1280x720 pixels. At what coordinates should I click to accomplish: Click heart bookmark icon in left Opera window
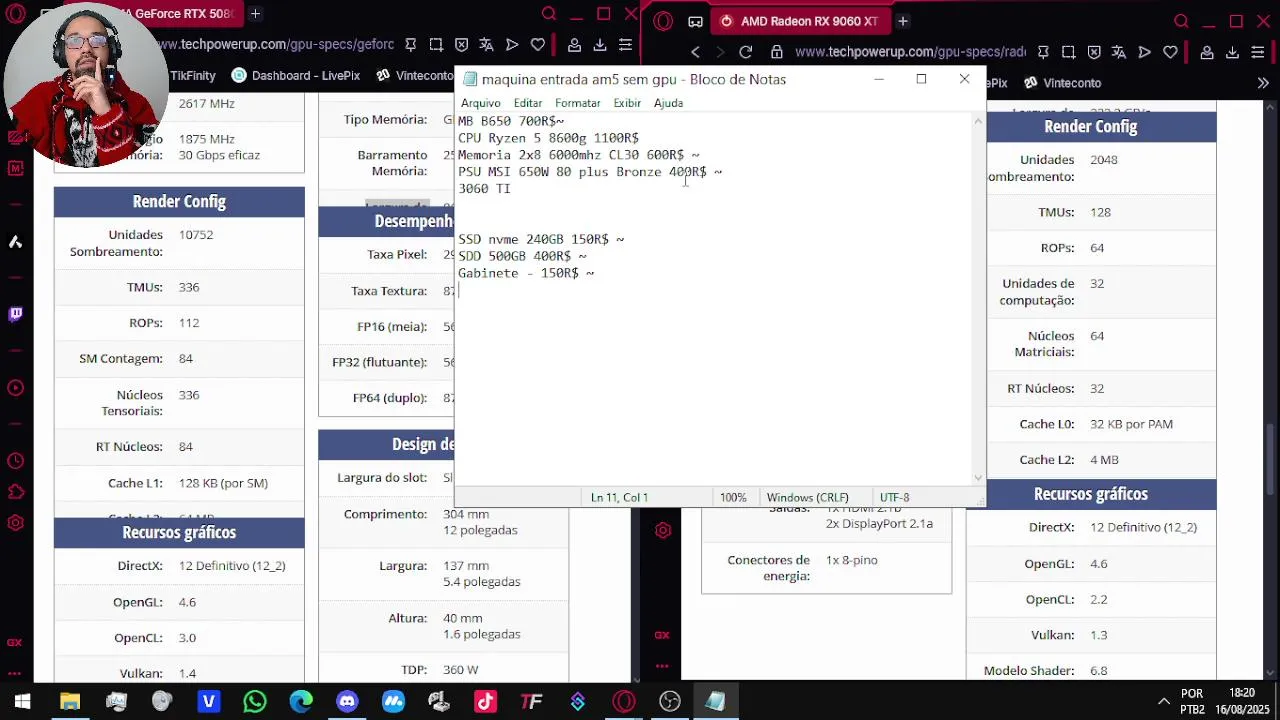tap(537, 45)
